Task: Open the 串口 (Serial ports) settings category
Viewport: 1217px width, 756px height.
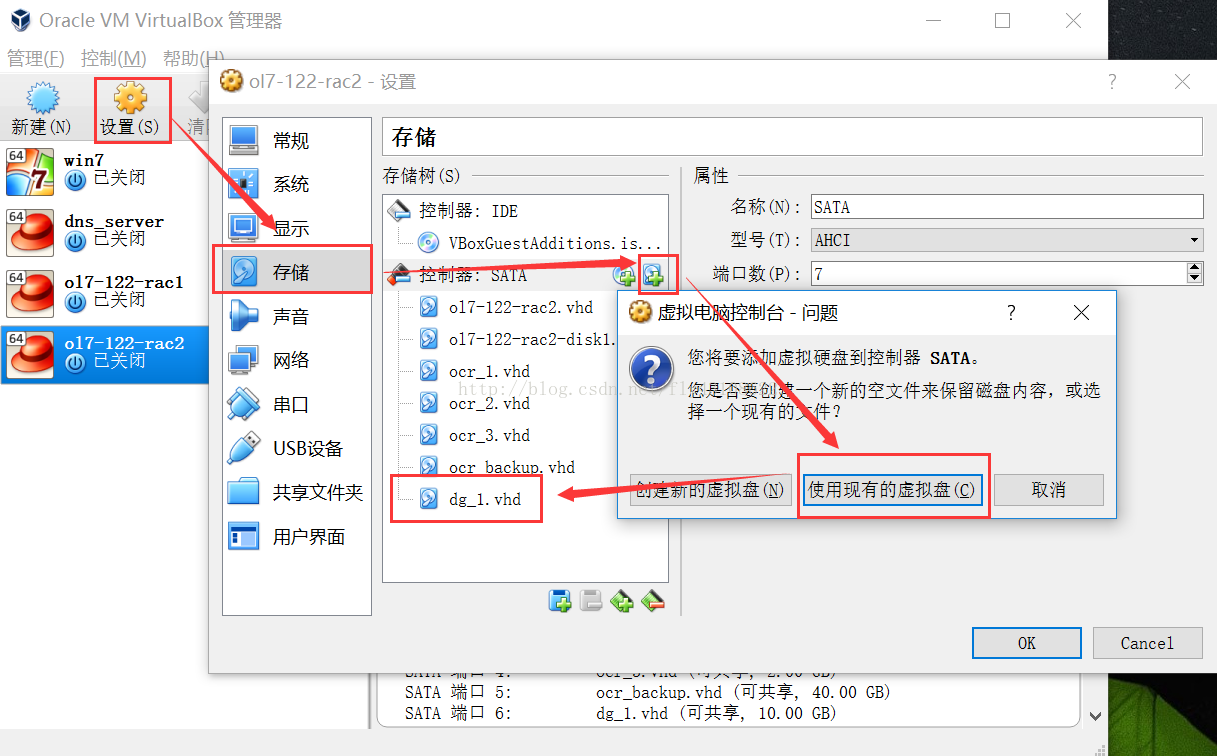Action: point(296,404)
